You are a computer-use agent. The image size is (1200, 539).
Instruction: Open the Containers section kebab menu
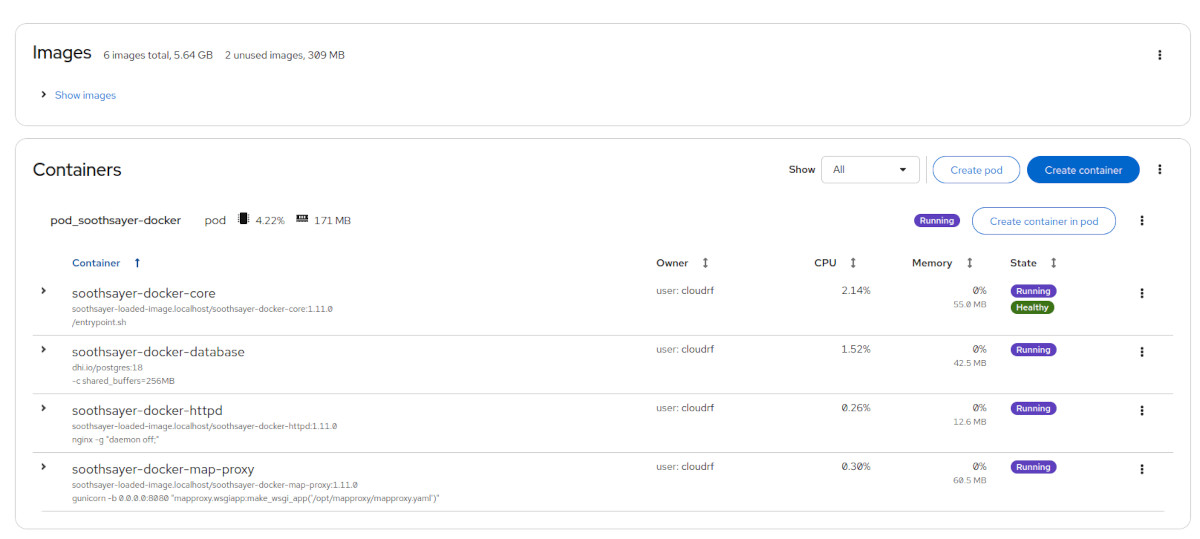[x=1159, y=170]
